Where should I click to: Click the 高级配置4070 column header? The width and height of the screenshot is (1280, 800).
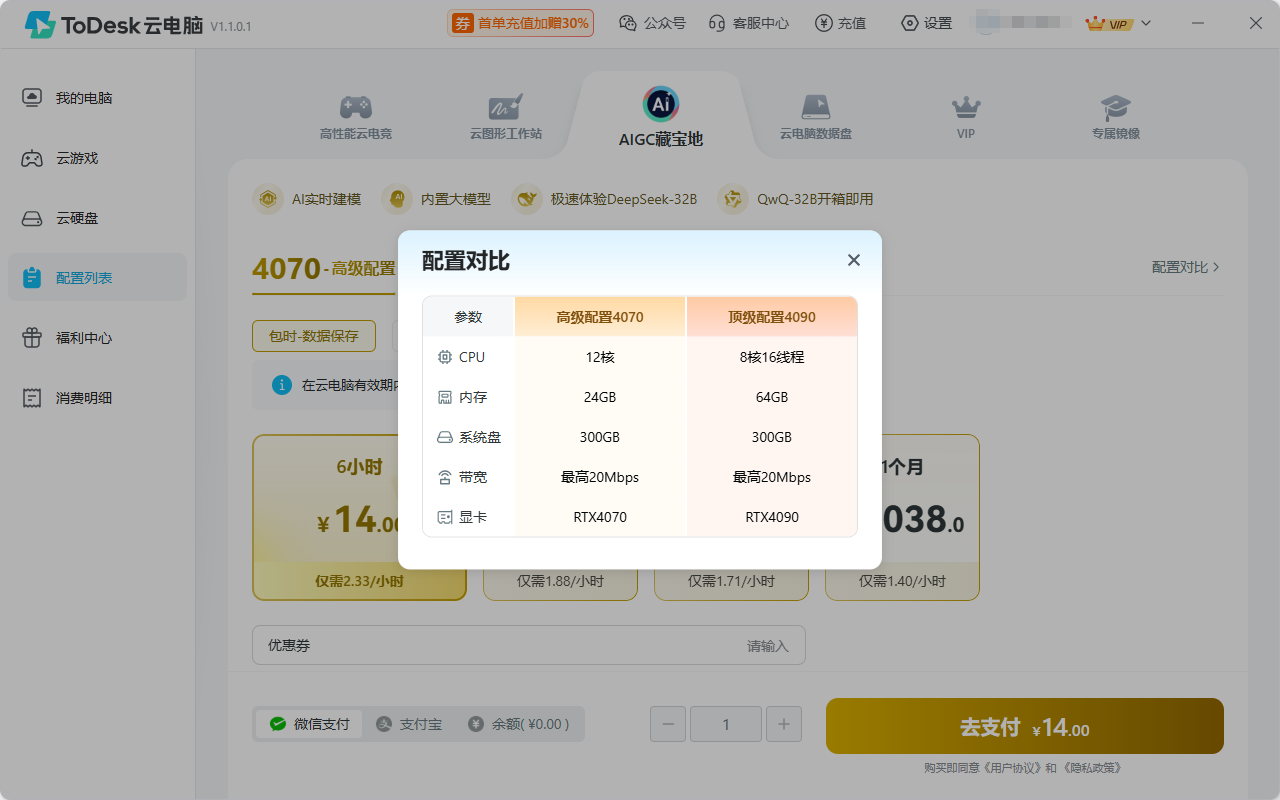click(600, 317)
